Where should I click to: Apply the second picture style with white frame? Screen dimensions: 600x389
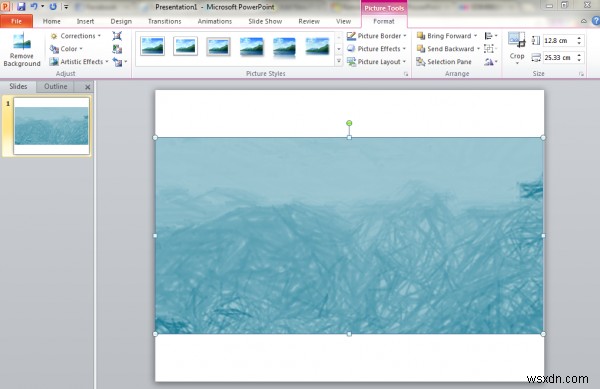point(185,46)
